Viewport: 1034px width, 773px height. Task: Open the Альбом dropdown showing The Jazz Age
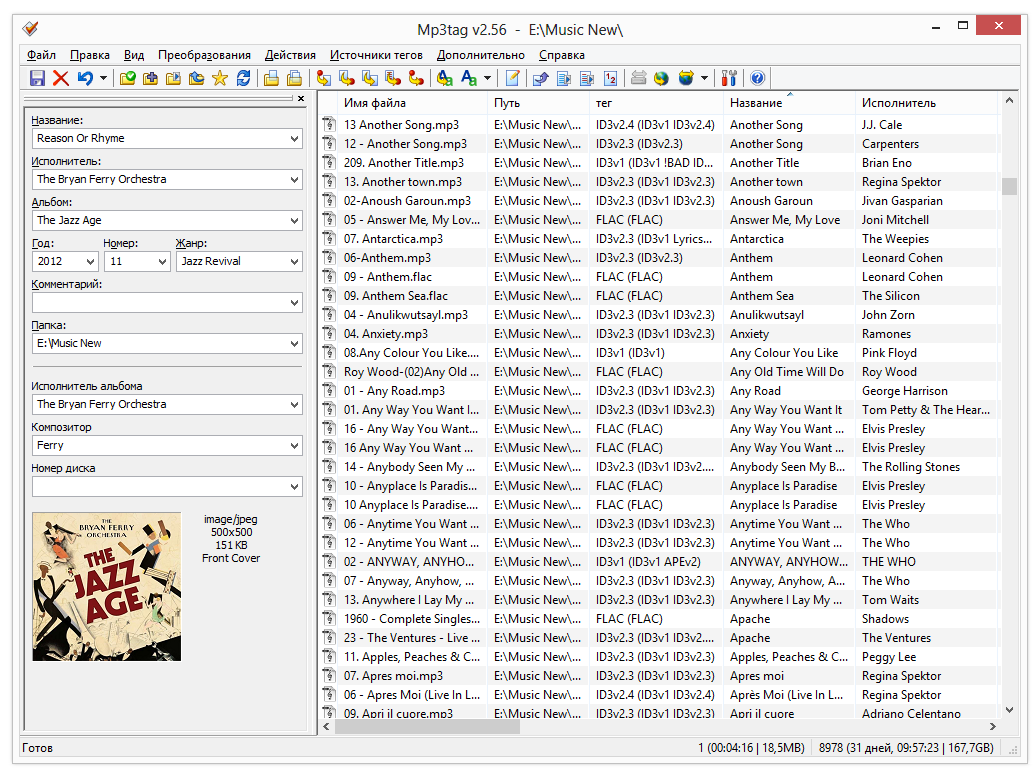(x=294, y=220)
